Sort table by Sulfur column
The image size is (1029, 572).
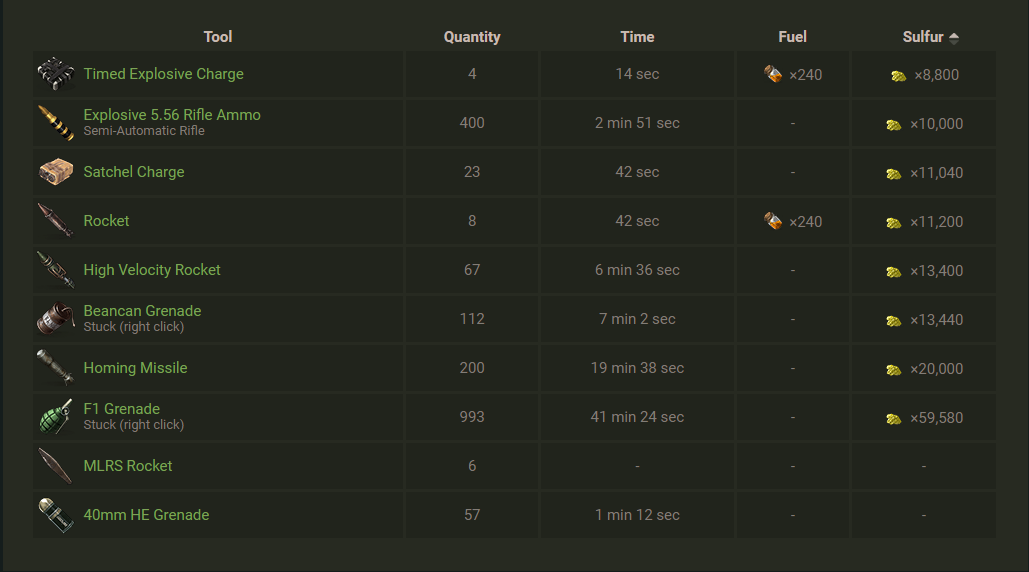923,37
